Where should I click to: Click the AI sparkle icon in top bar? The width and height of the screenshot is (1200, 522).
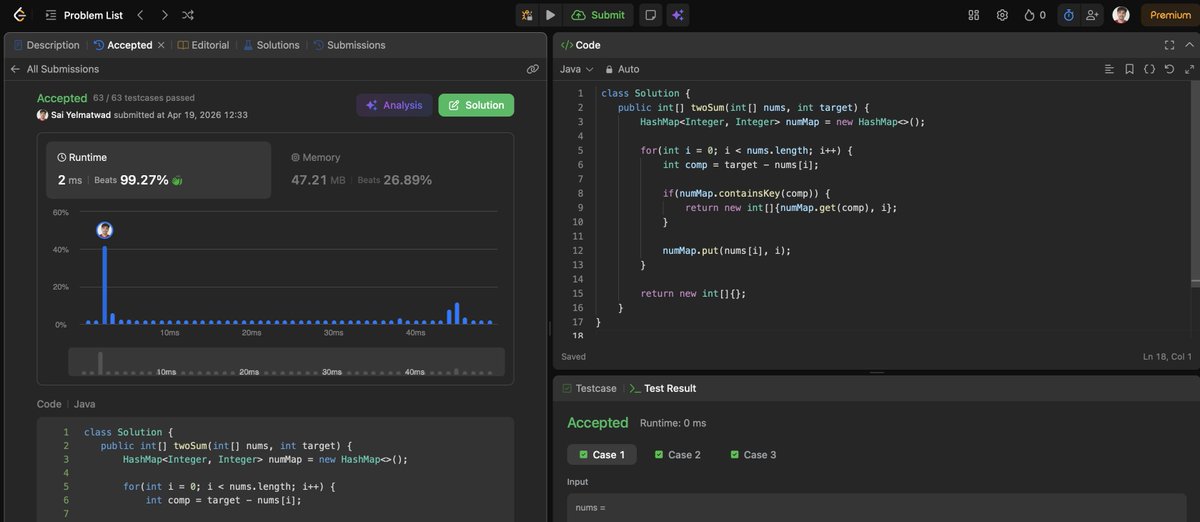click(678, 15)
